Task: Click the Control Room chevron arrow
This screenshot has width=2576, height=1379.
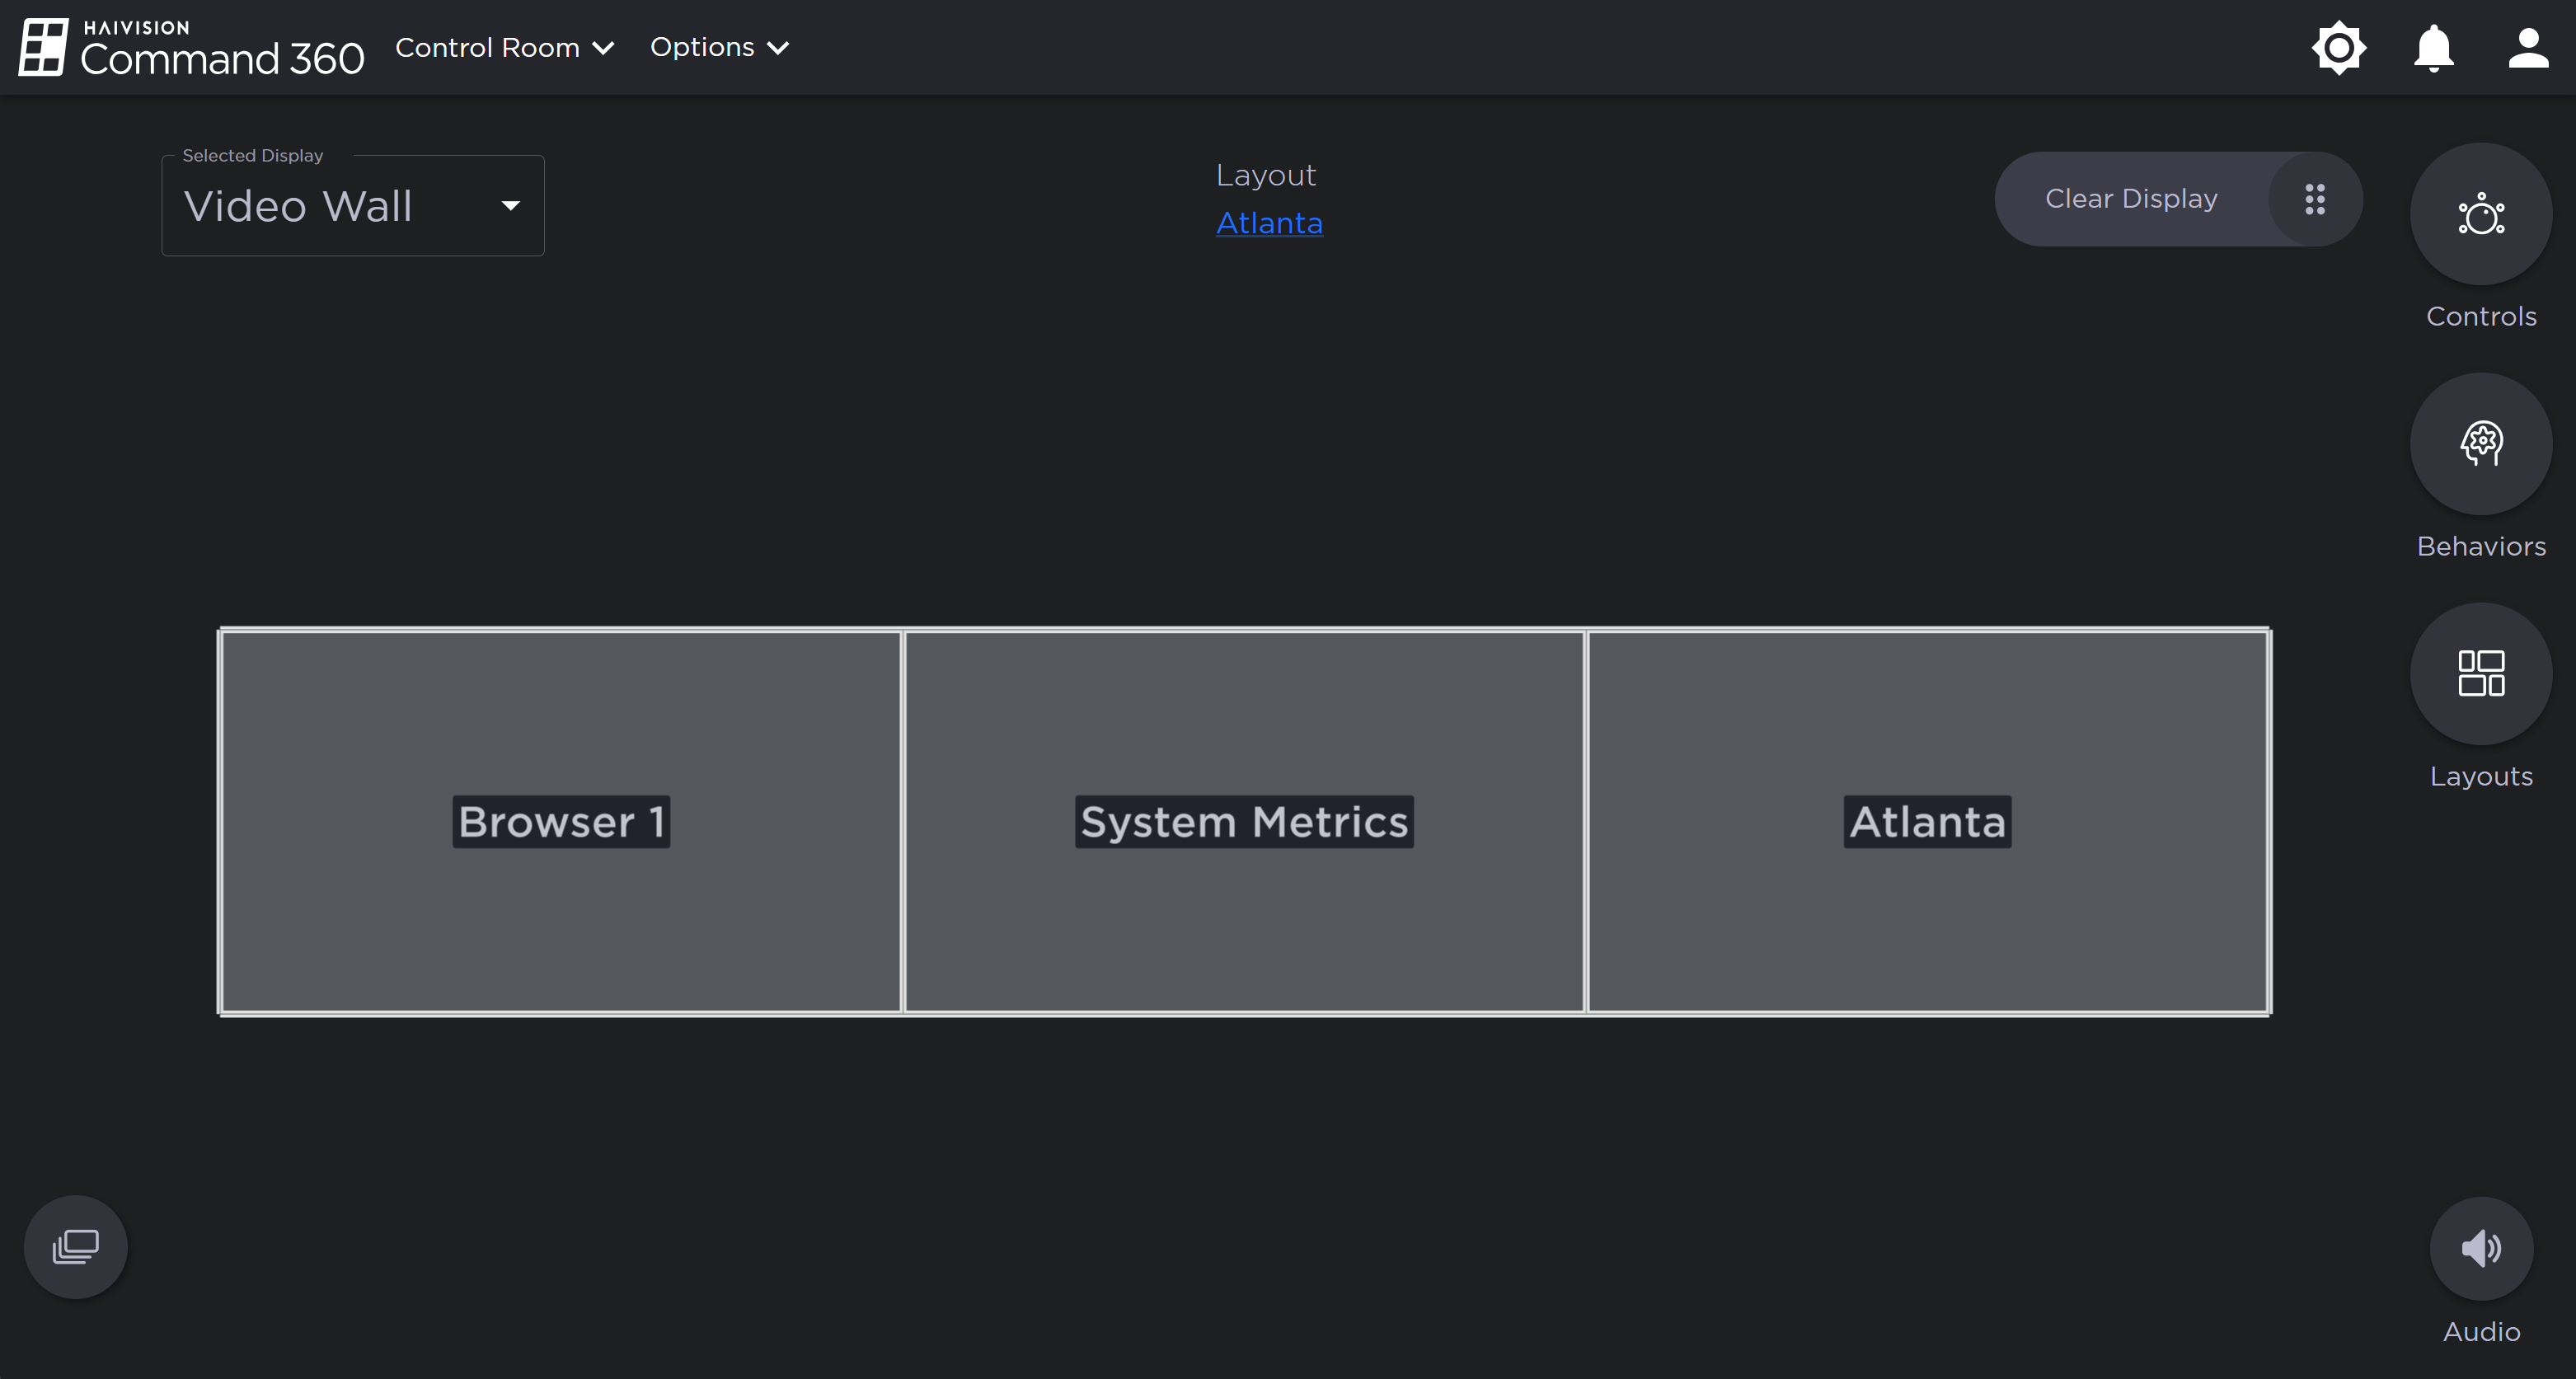Action: click(603, 48)
